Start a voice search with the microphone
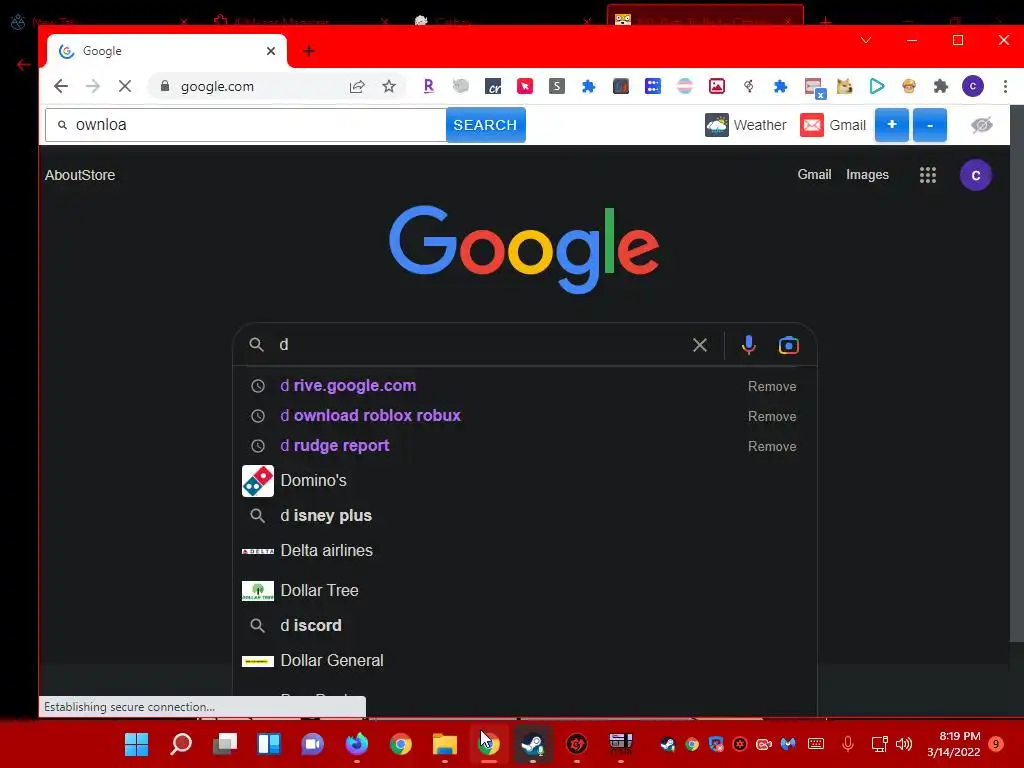The image size is (1024, 768). tap(748, 344)
